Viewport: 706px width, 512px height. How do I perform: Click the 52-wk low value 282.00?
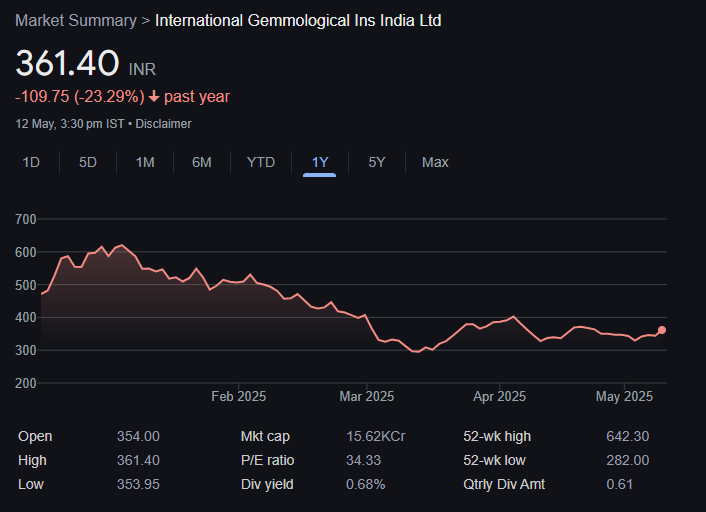click(628, 460)
